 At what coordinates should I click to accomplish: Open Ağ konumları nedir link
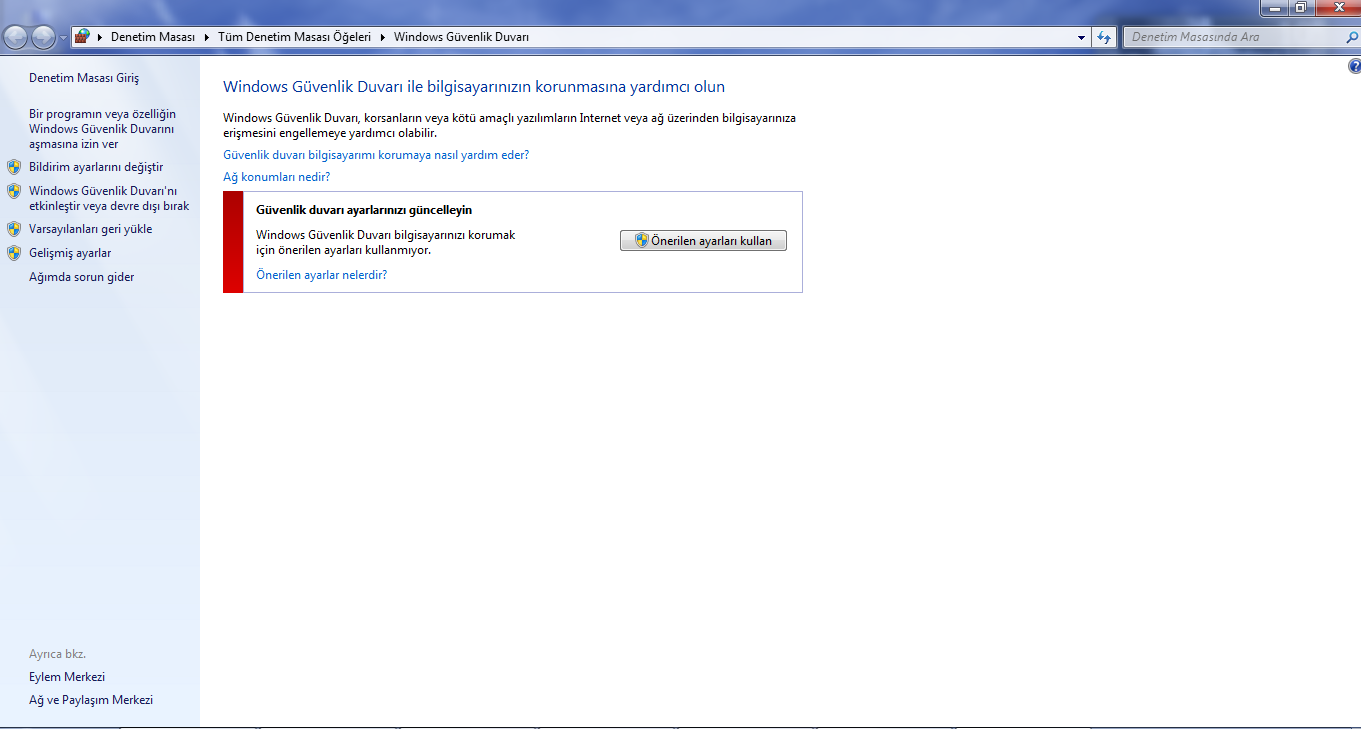coord(276,177)
